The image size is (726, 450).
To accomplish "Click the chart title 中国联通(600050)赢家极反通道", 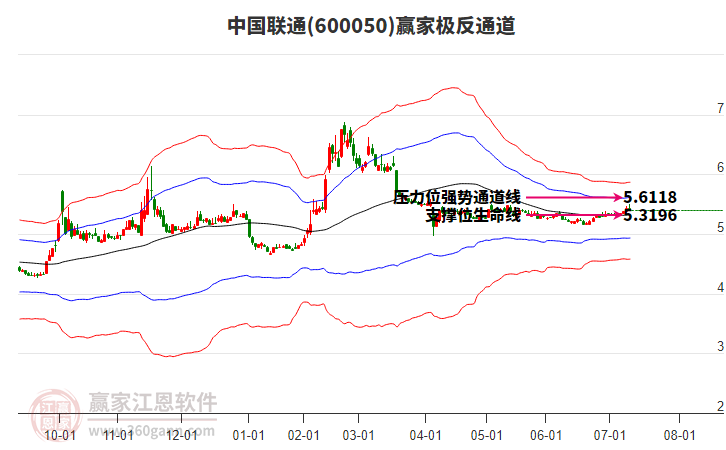I will [x=371, y=26].
